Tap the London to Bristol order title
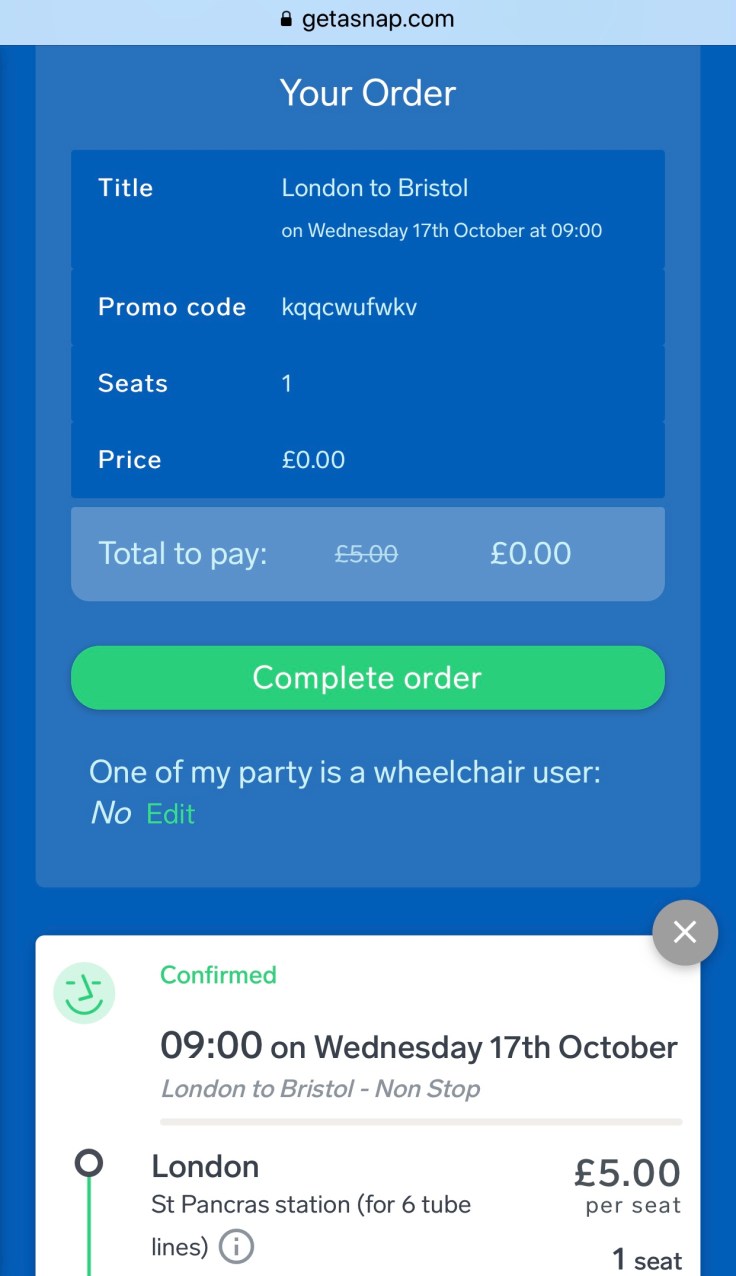 click(375, 188)
